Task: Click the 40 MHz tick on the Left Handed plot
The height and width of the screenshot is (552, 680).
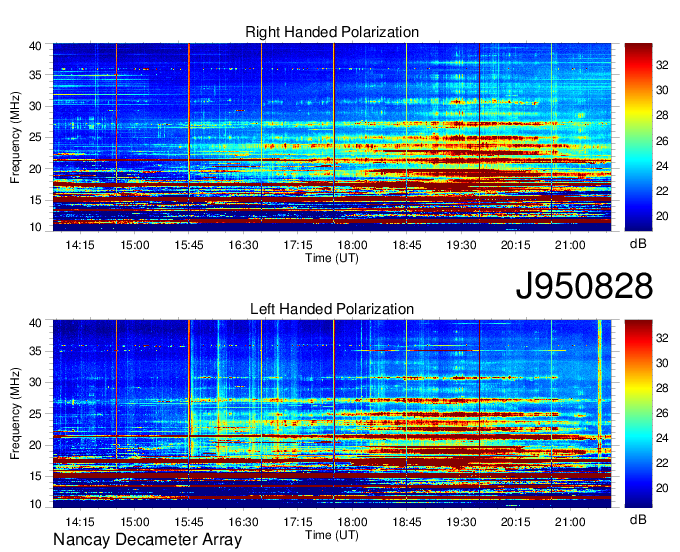Action: pos(36,323)
